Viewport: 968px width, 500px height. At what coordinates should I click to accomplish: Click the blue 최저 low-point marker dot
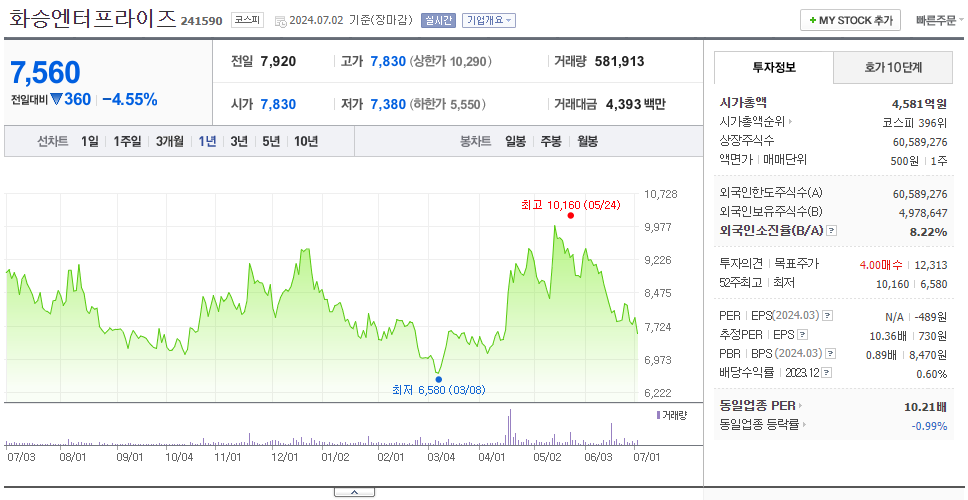point(438,379)
